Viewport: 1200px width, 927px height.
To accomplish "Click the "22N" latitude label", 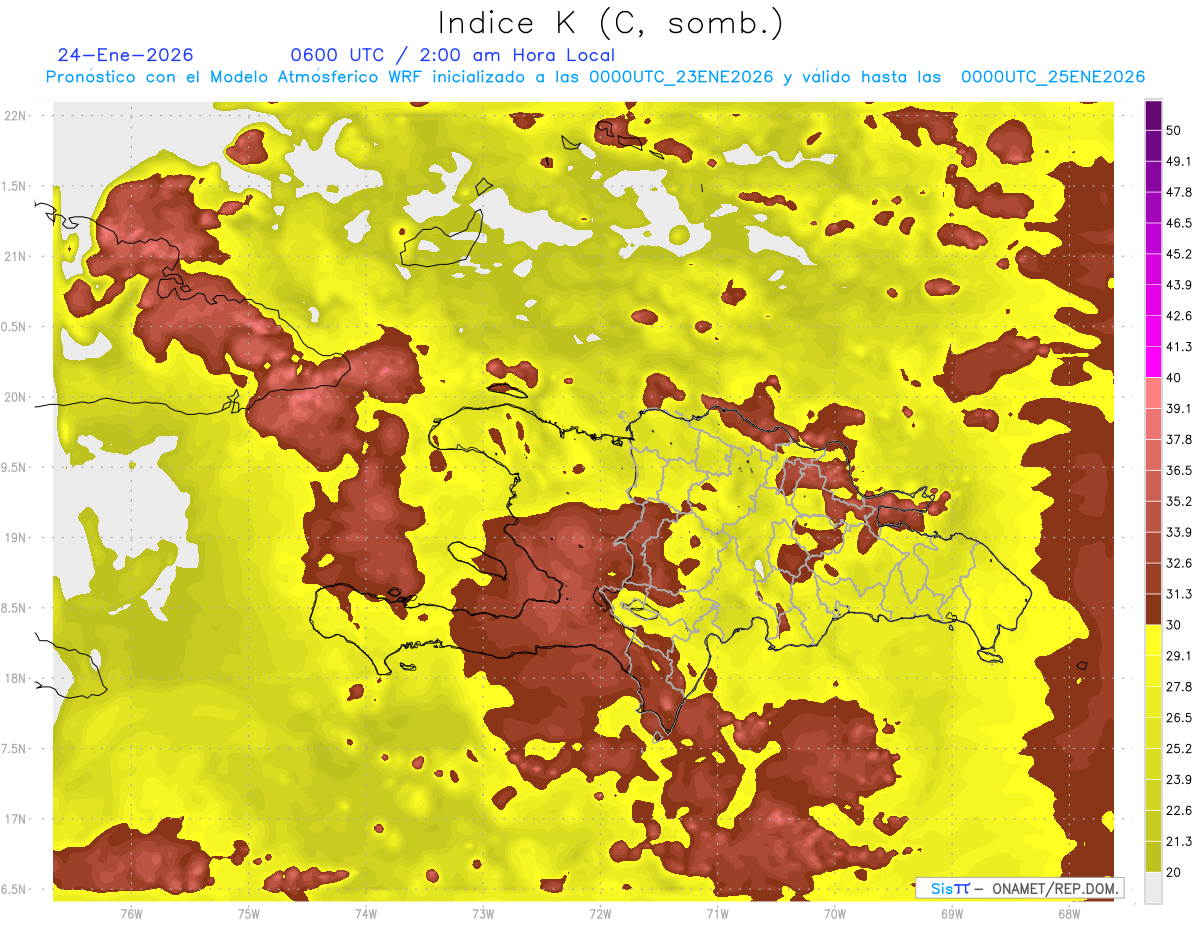I will [x=17, y=116].
